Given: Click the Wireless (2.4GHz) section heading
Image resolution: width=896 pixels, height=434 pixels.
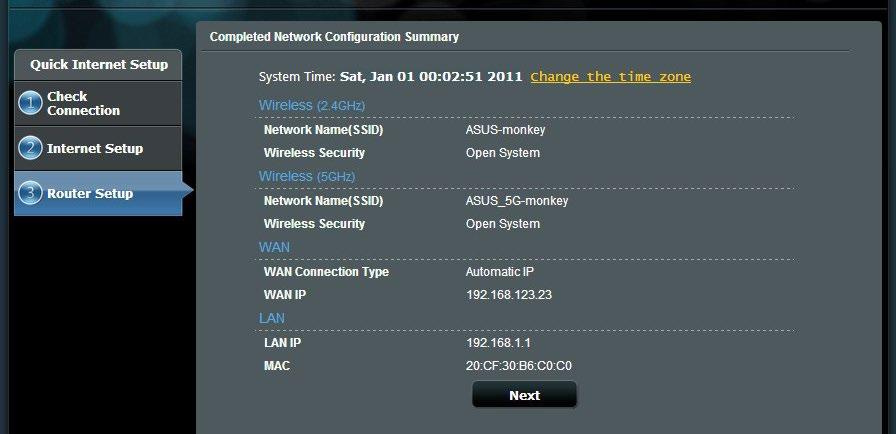Looking at the screenshot, I should 311,105.
